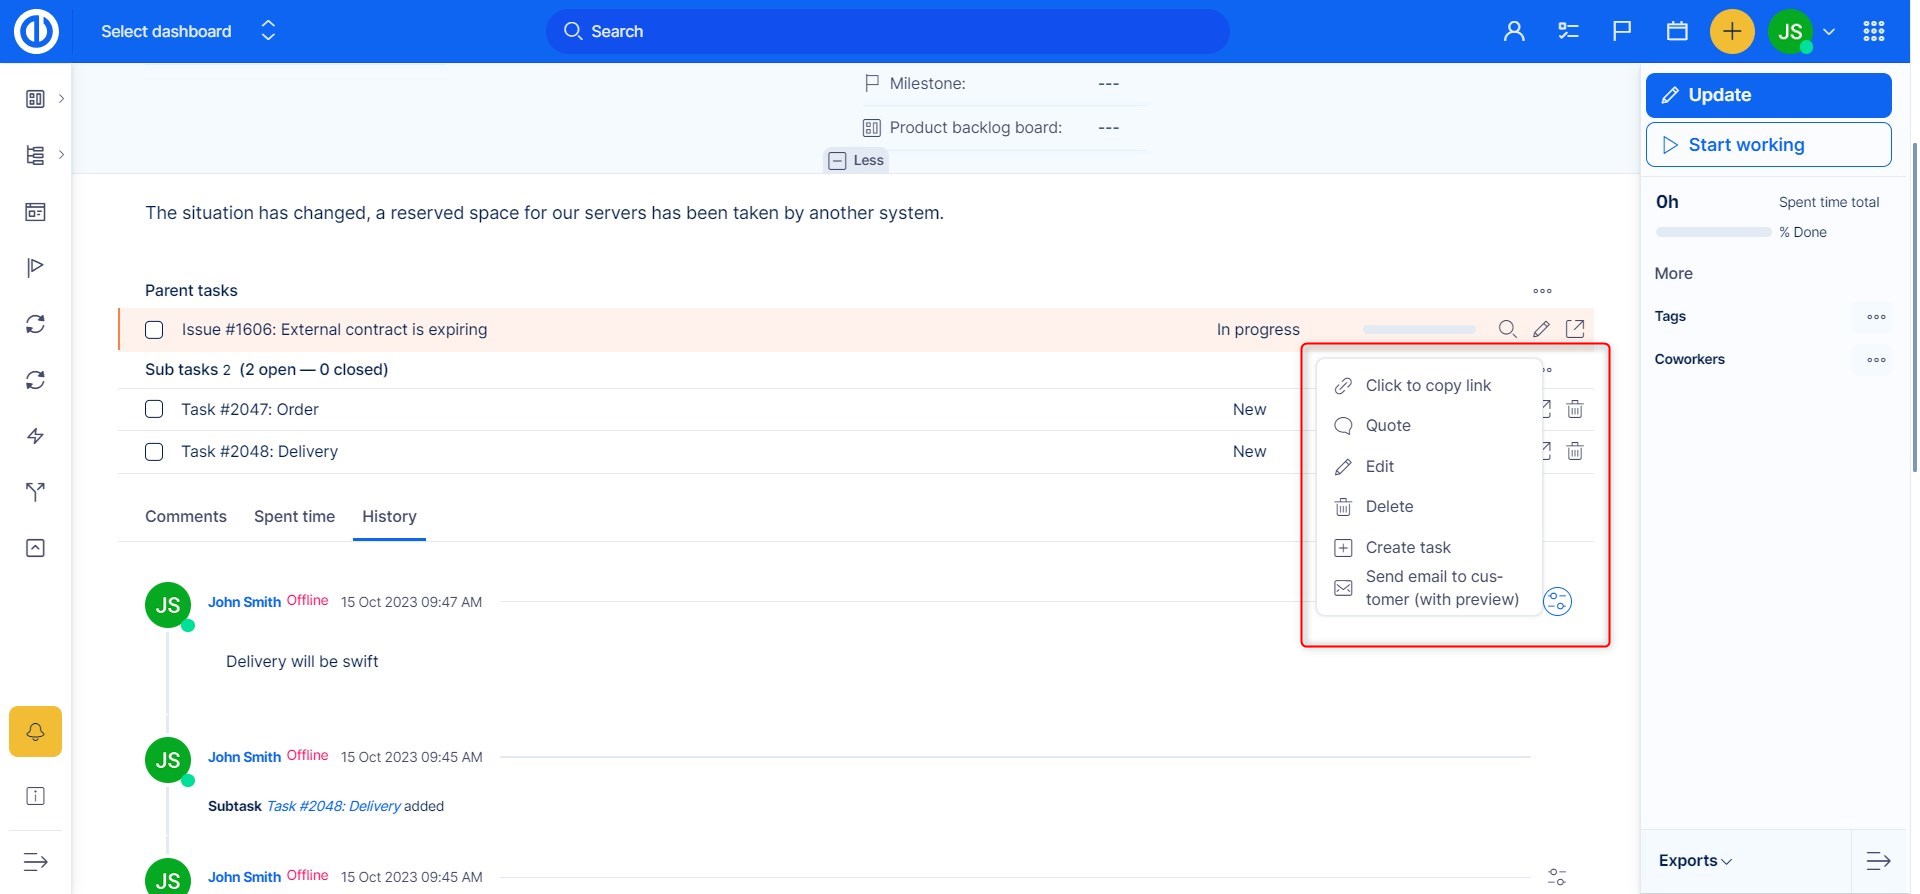Collapse details with the Less toggle

[x=856, y=161]
